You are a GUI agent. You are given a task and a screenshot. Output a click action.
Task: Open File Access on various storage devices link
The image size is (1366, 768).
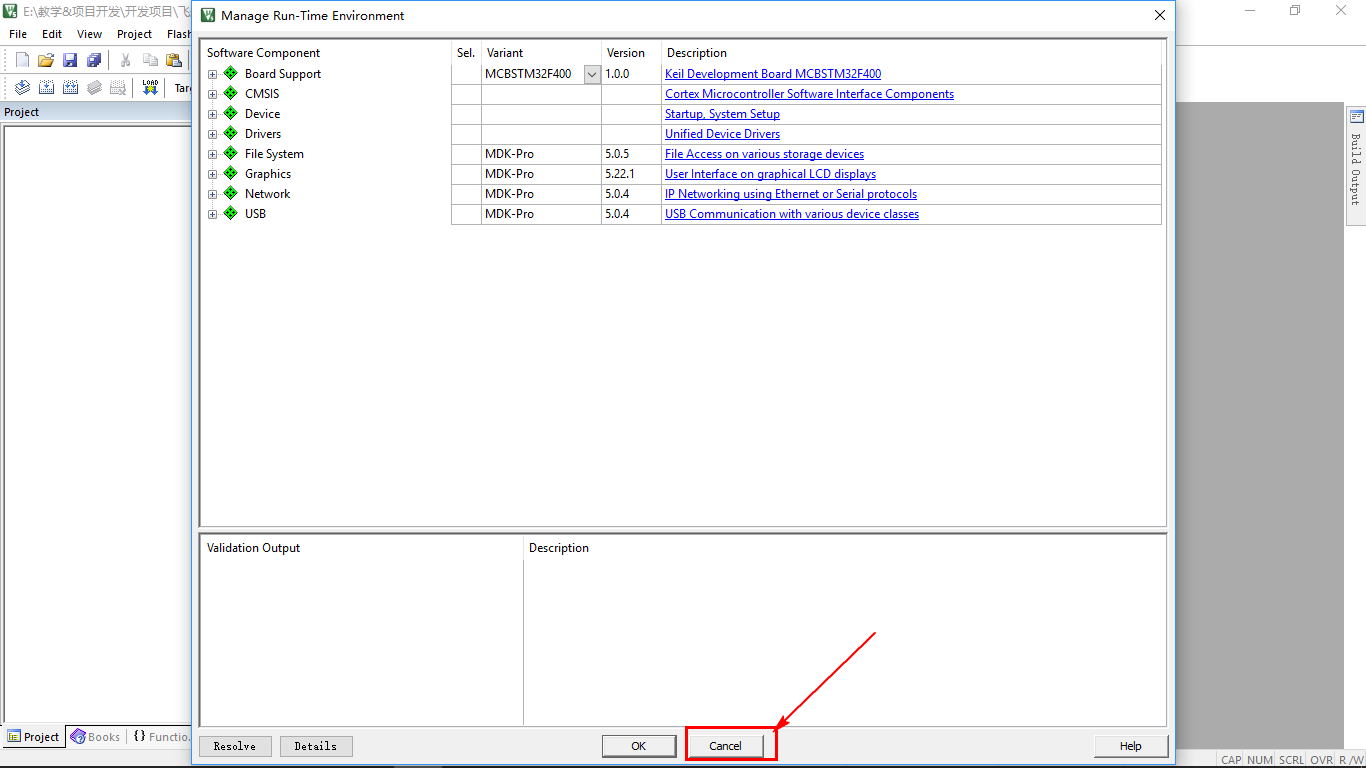click(x=764, y=154)
